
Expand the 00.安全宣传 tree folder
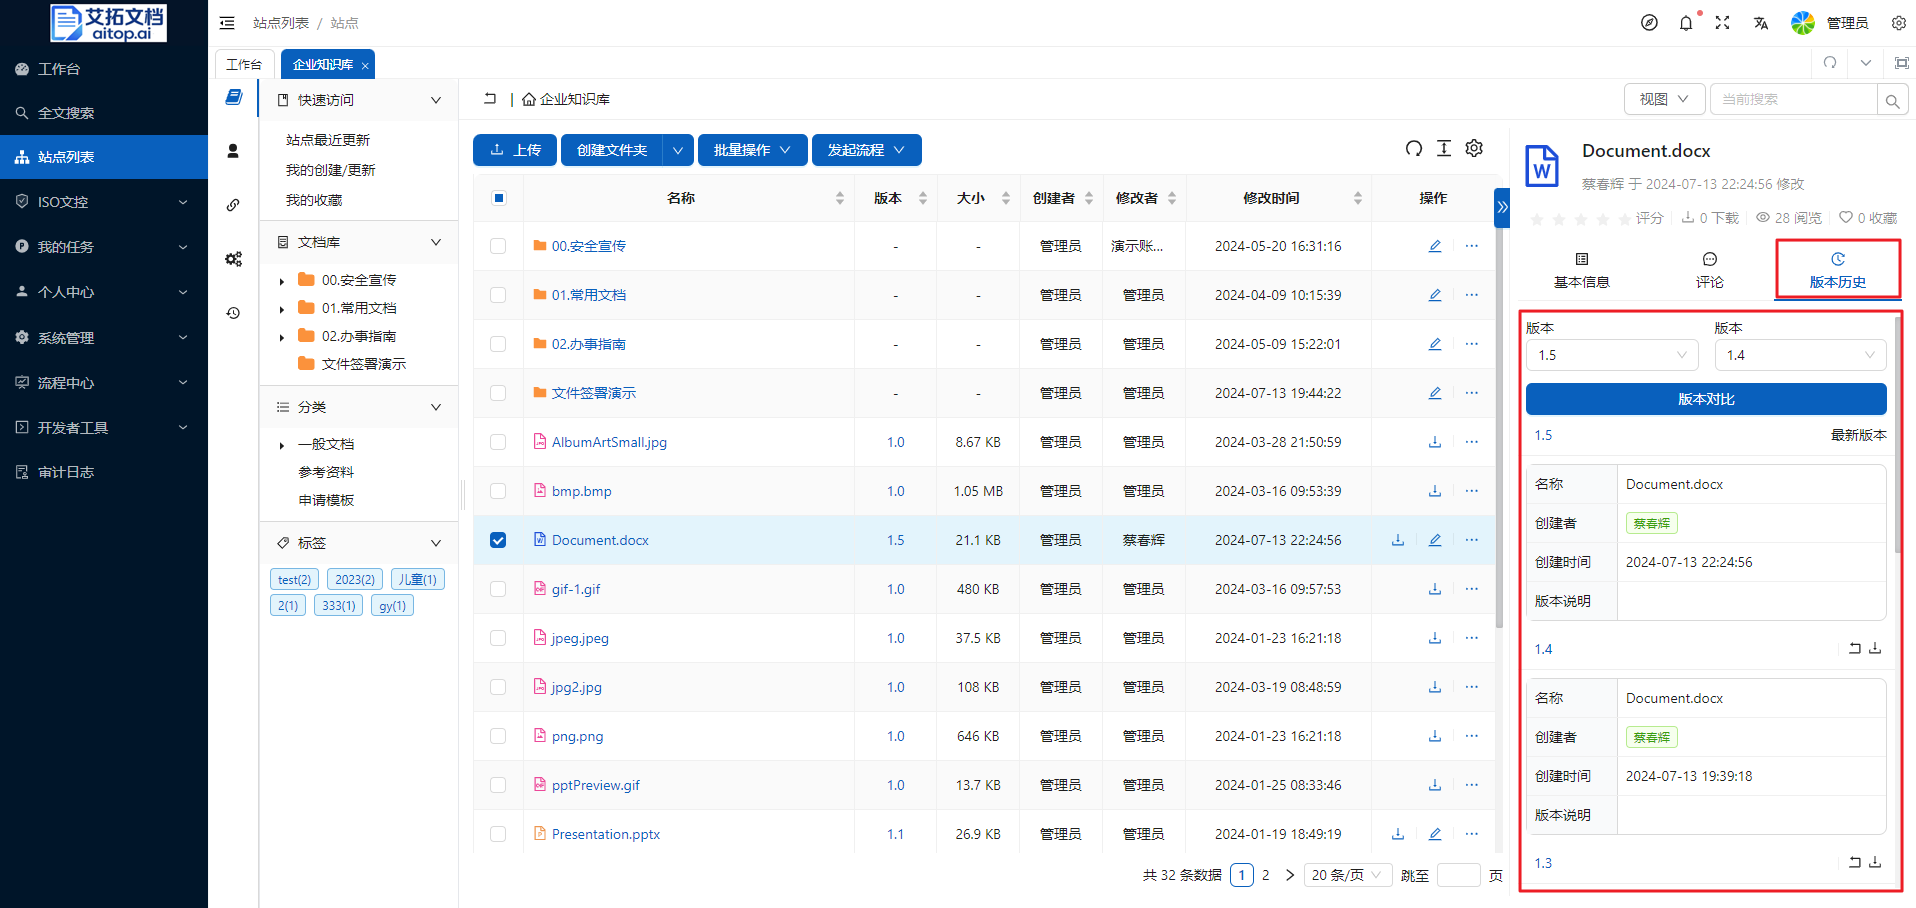(x=282, y=281)
